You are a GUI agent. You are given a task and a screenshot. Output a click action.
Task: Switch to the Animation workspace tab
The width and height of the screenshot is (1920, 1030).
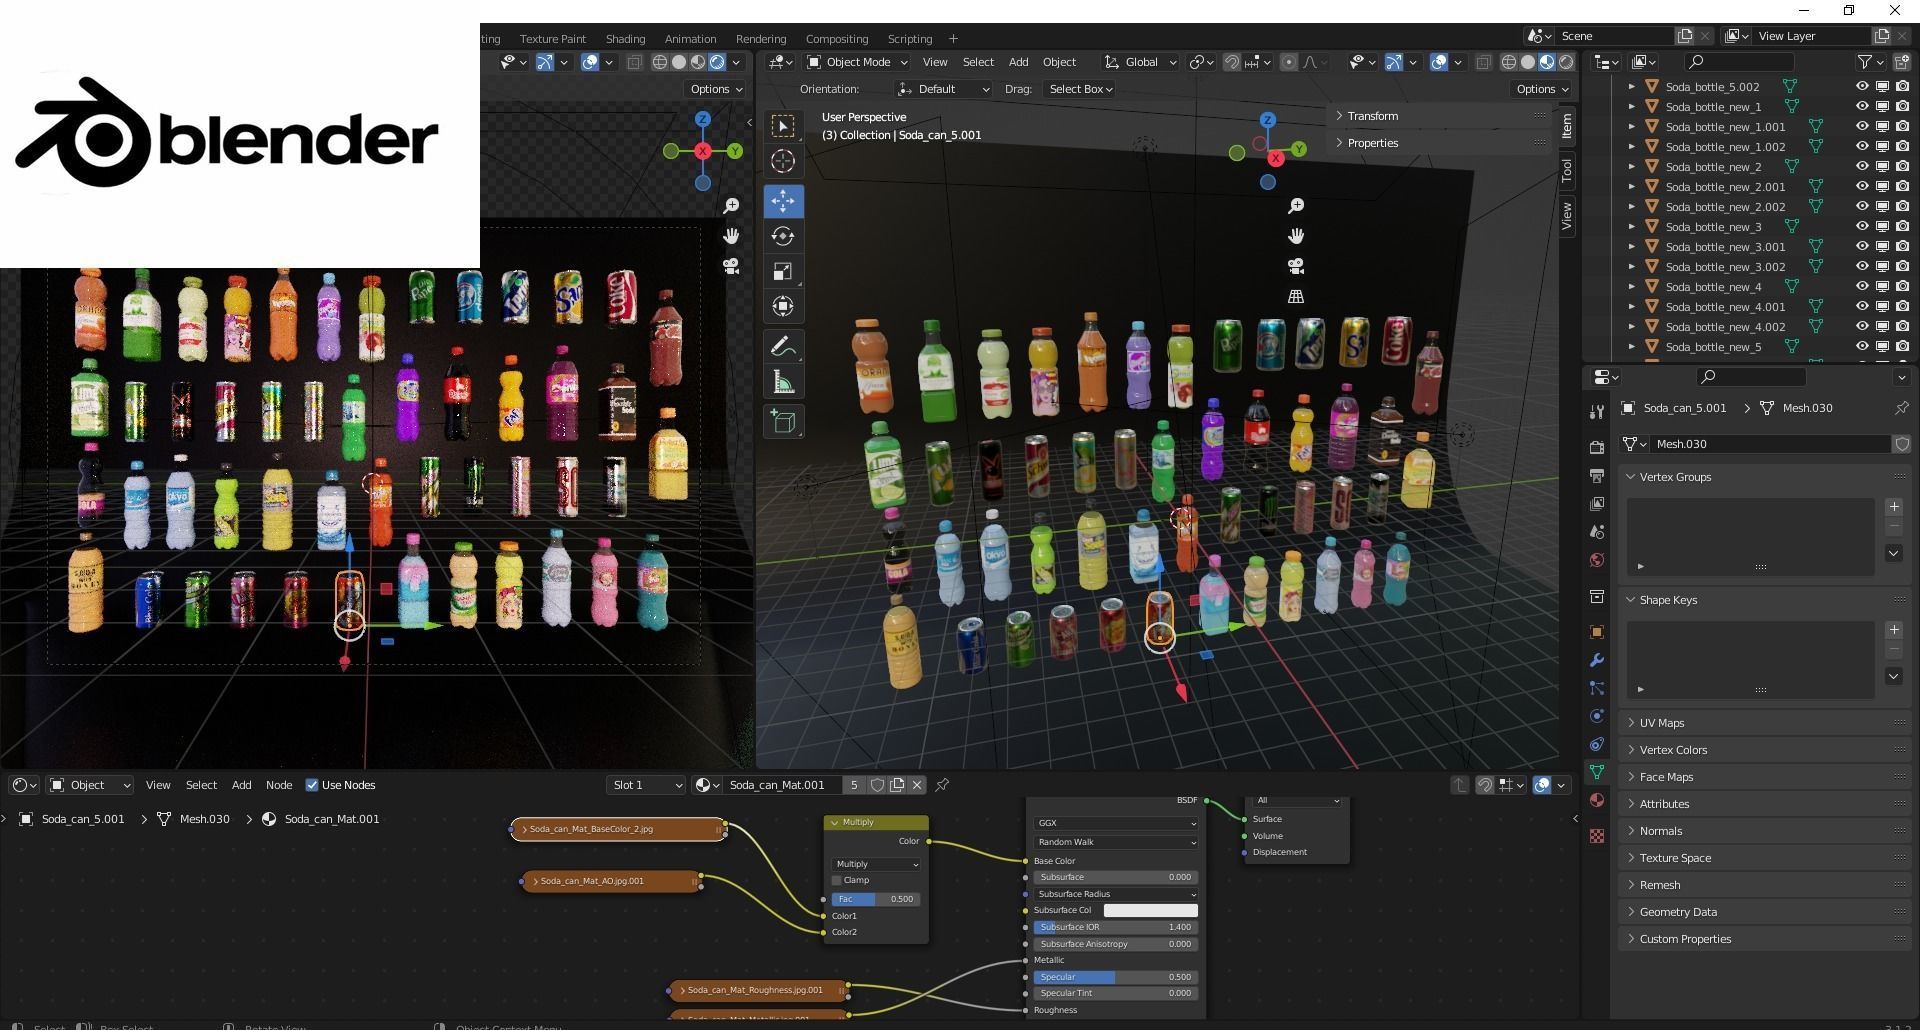point(690,39)
